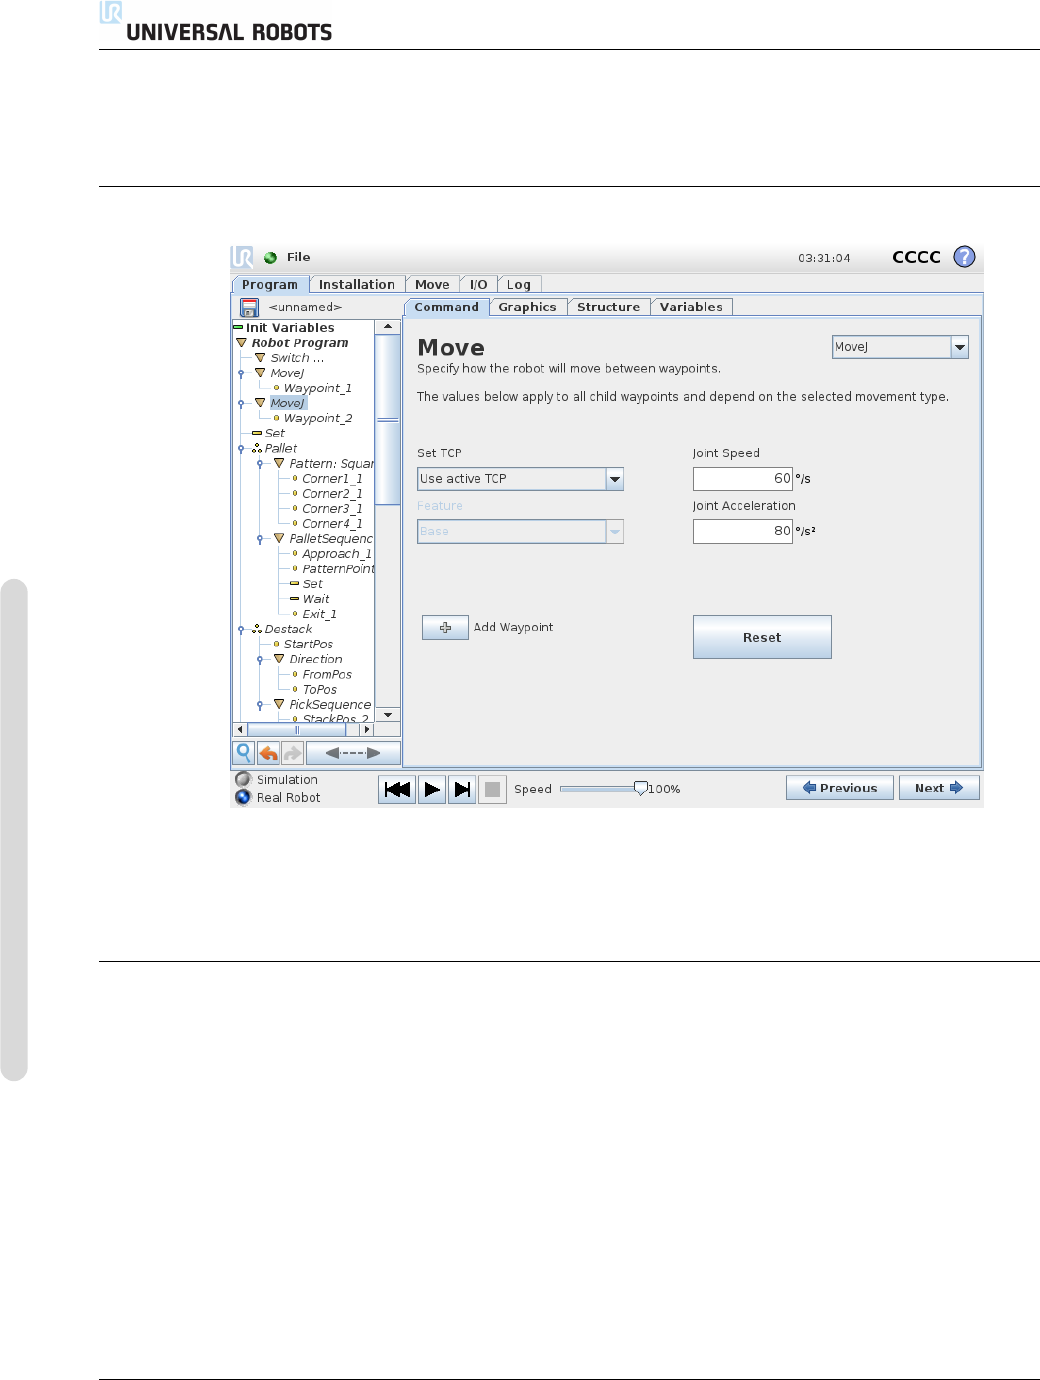Adjust the Speed slider handle
This screenshot has width=1040, height=1380.
click(641, 788)
